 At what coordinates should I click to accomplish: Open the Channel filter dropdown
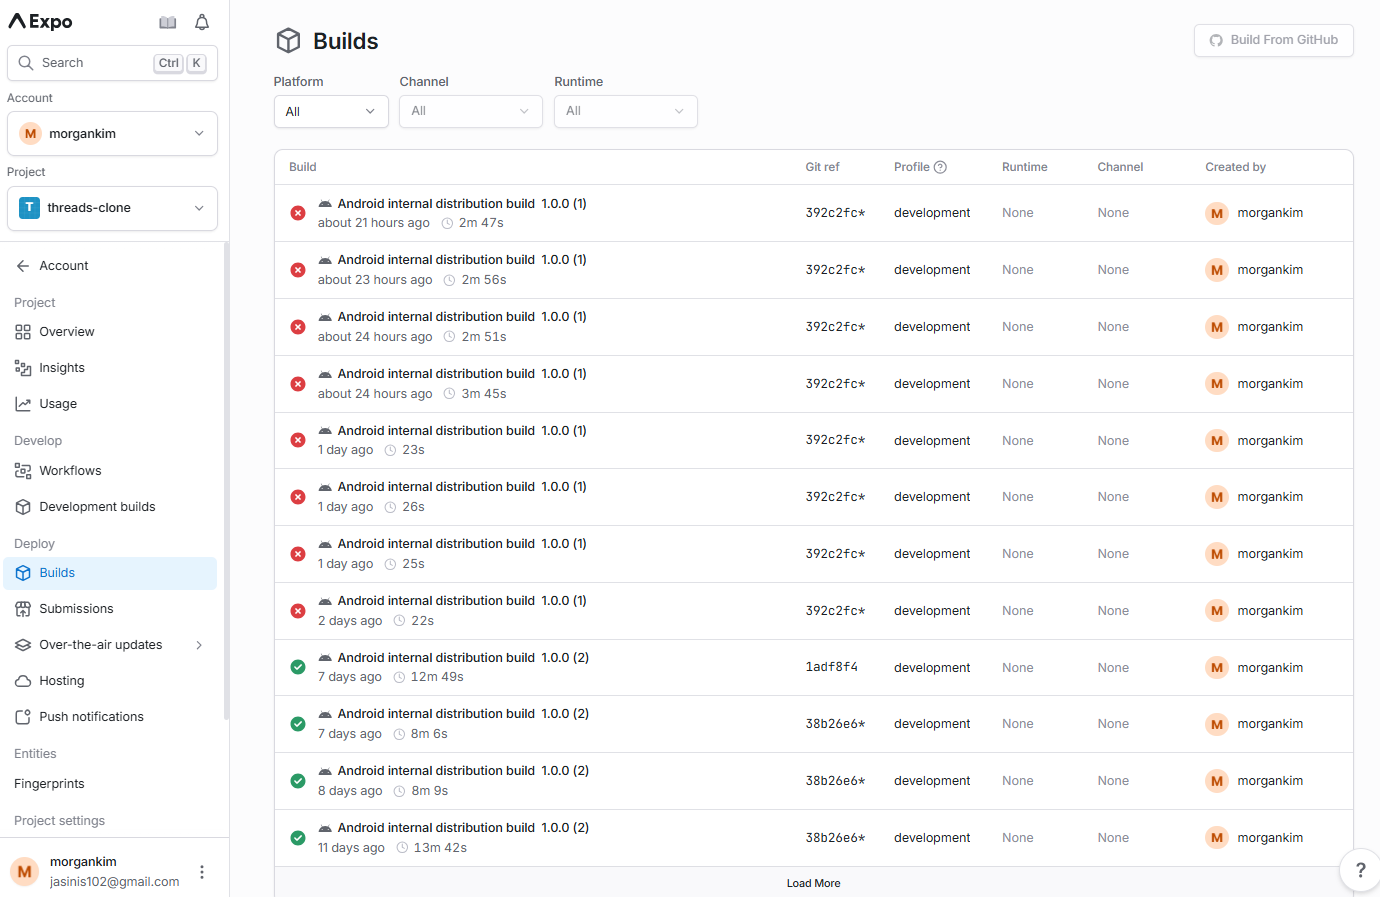click(x=471, y=111)
